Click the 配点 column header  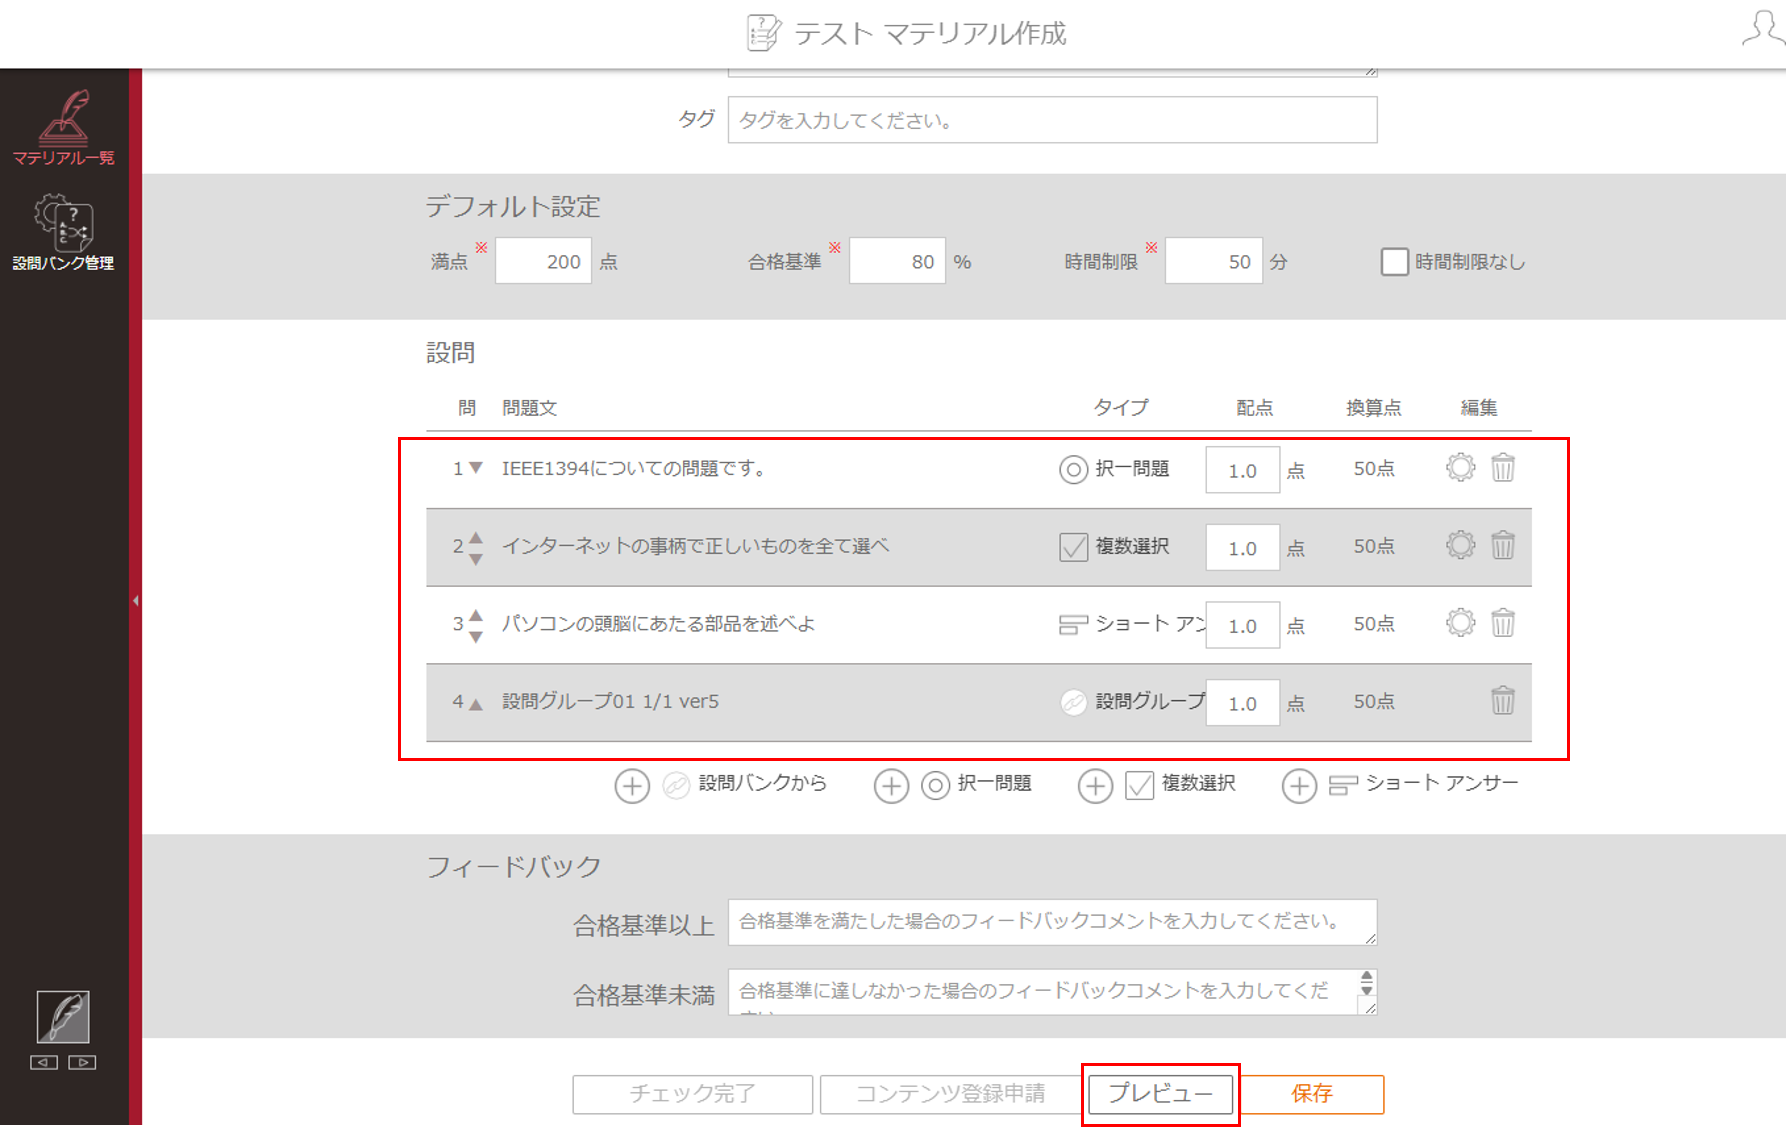[1254, 408]
